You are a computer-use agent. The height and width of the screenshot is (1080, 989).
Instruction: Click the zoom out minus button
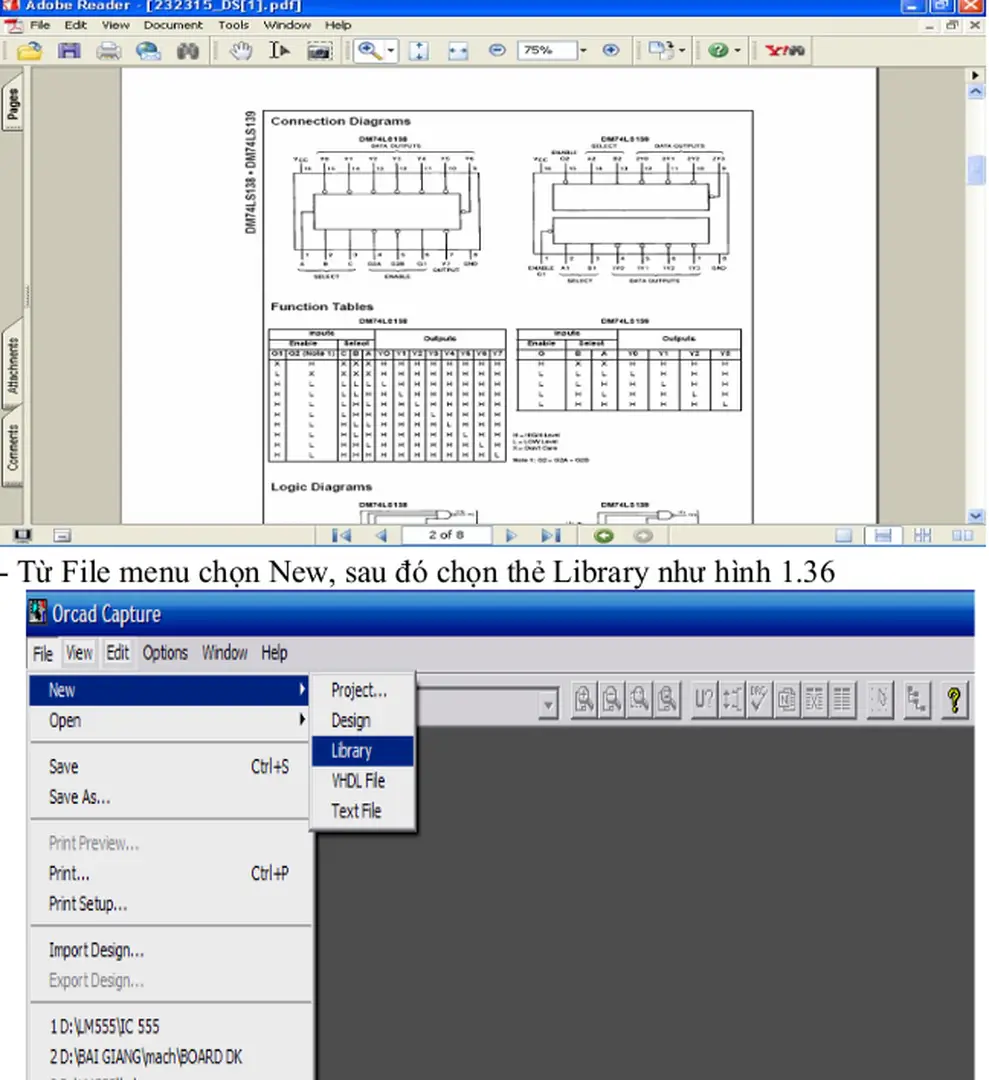497,51
